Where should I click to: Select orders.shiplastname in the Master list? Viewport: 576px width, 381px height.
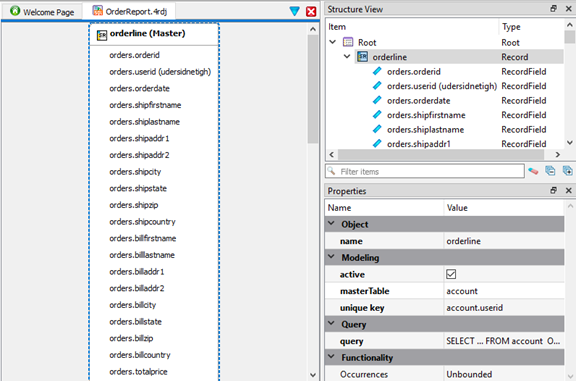click(x=144, y=122)
